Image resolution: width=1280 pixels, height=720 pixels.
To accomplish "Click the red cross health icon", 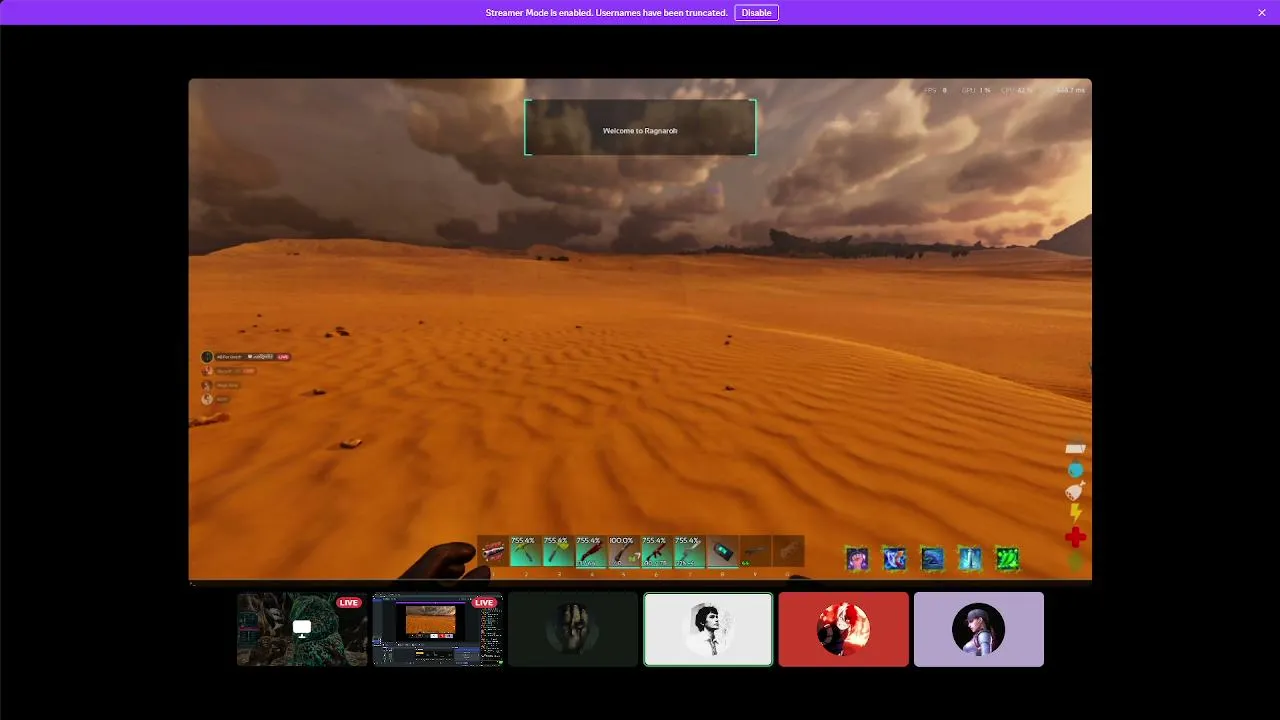I will pyautogui.click(x=1075, y=538).
